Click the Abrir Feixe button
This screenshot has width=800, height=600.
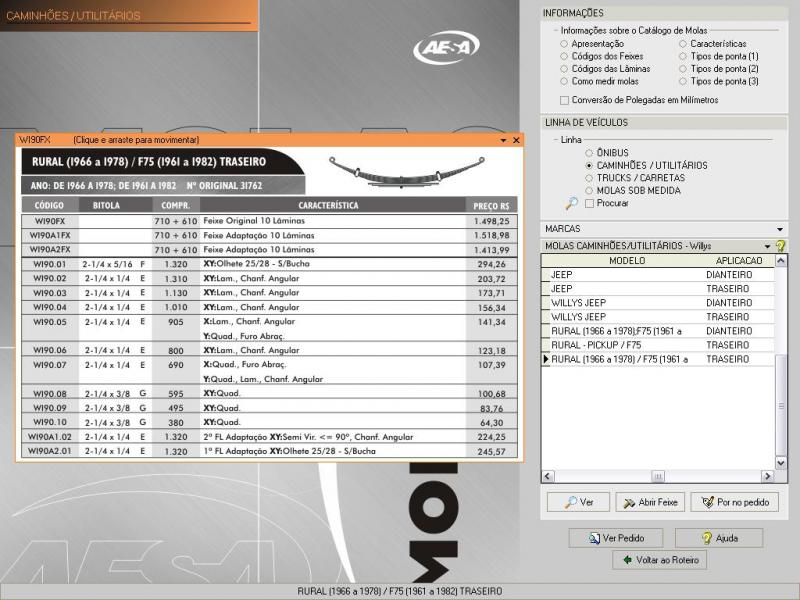click(x=649, y=502)
